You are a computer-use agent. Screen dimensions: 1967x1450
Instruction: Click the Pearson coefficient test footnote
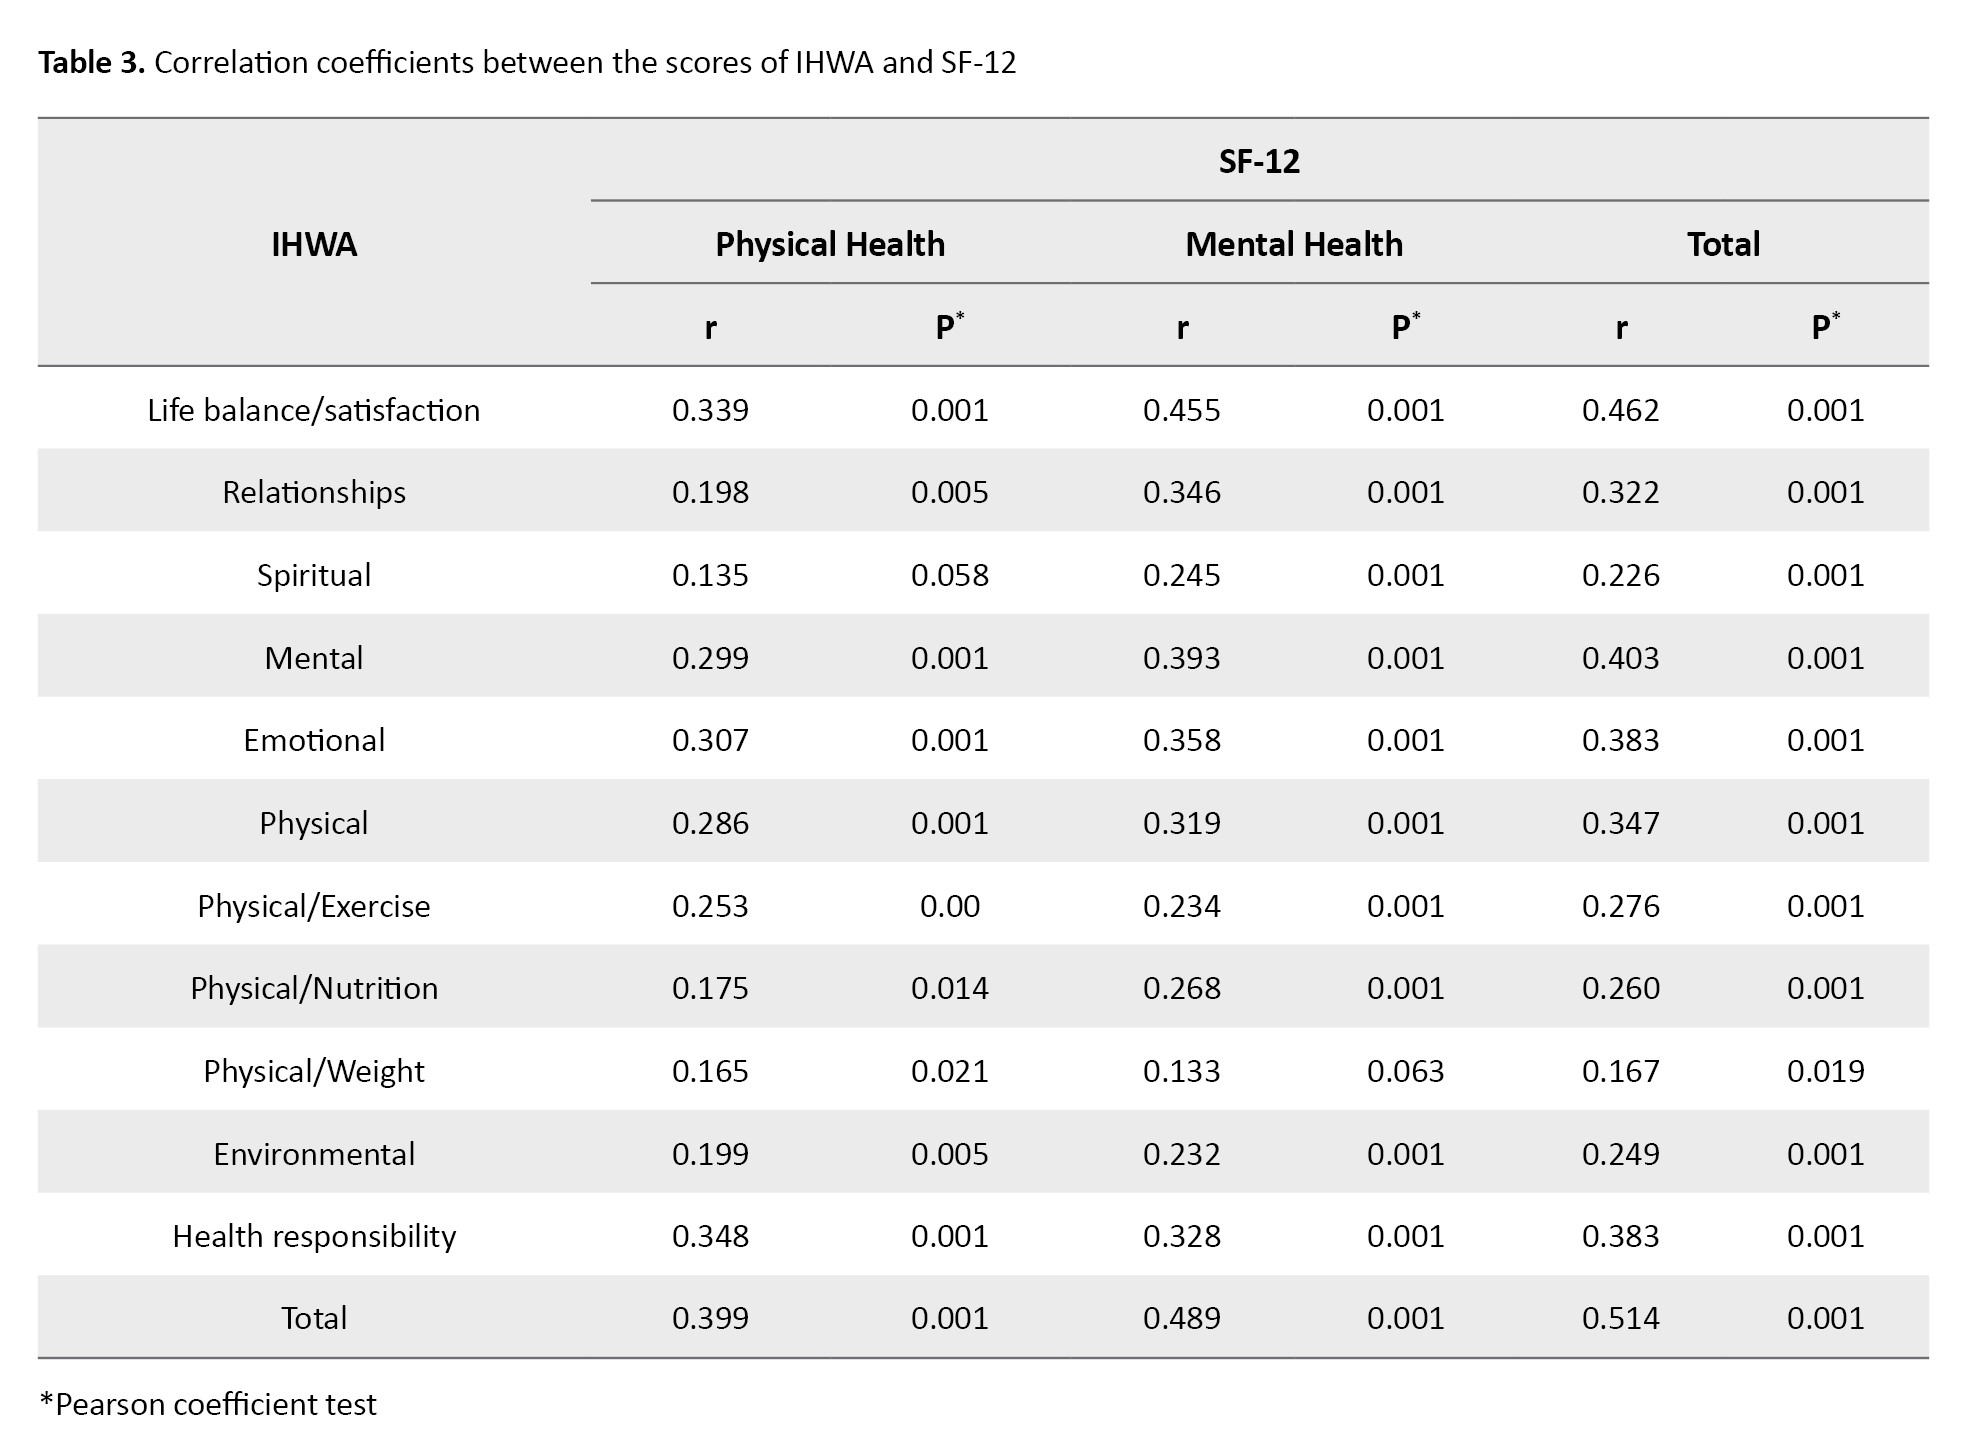tap(208, 1404)
